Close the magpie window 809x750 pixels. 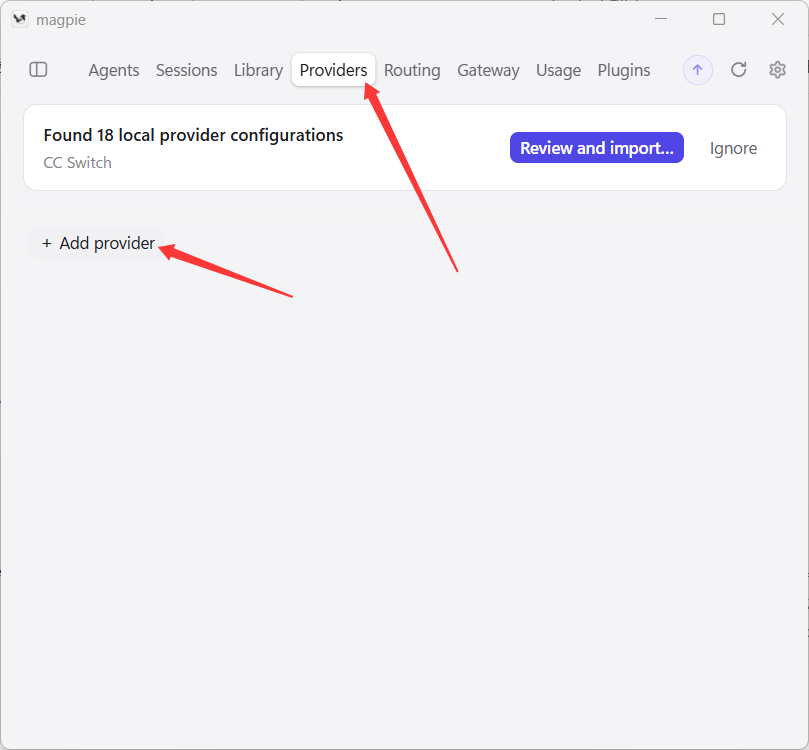(778, 19)
